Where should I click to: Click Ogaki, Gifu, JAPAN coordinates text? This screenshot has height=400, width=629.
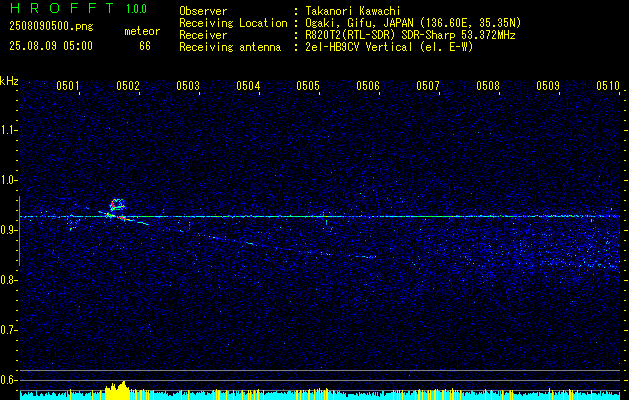pyautogui.click(x=413, y=23)
